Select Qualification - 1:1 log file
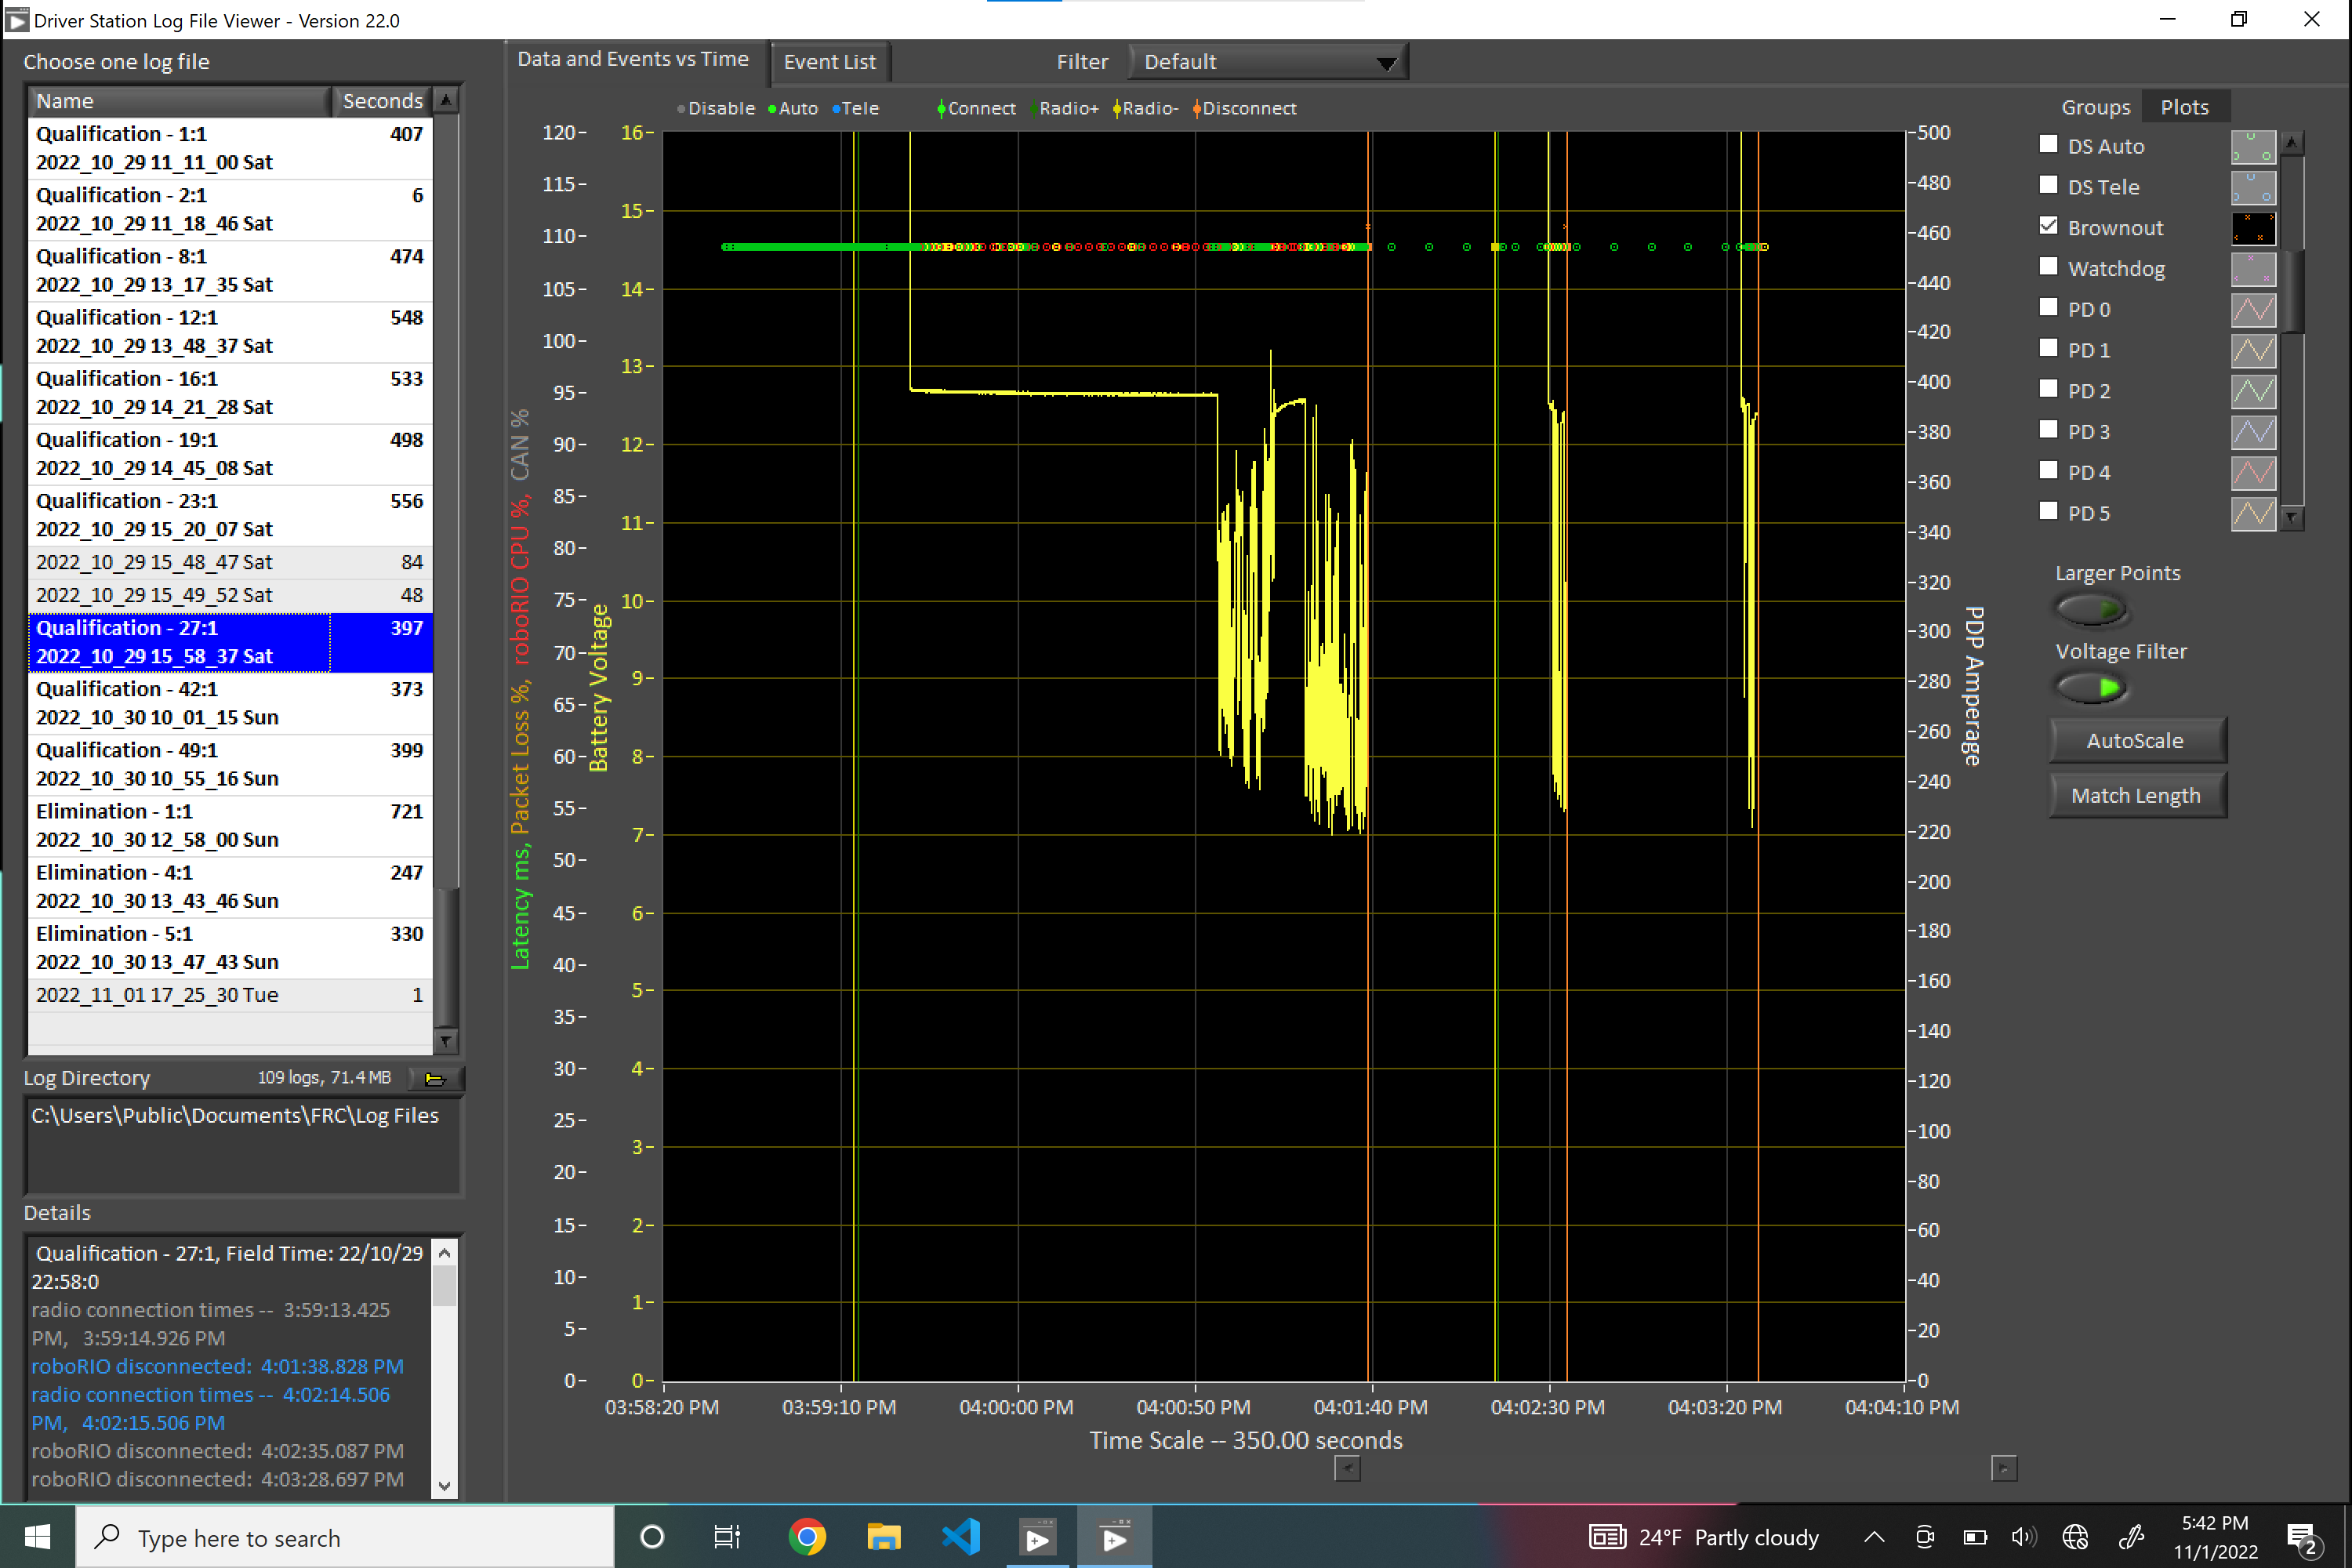 (x=230, y=148)
